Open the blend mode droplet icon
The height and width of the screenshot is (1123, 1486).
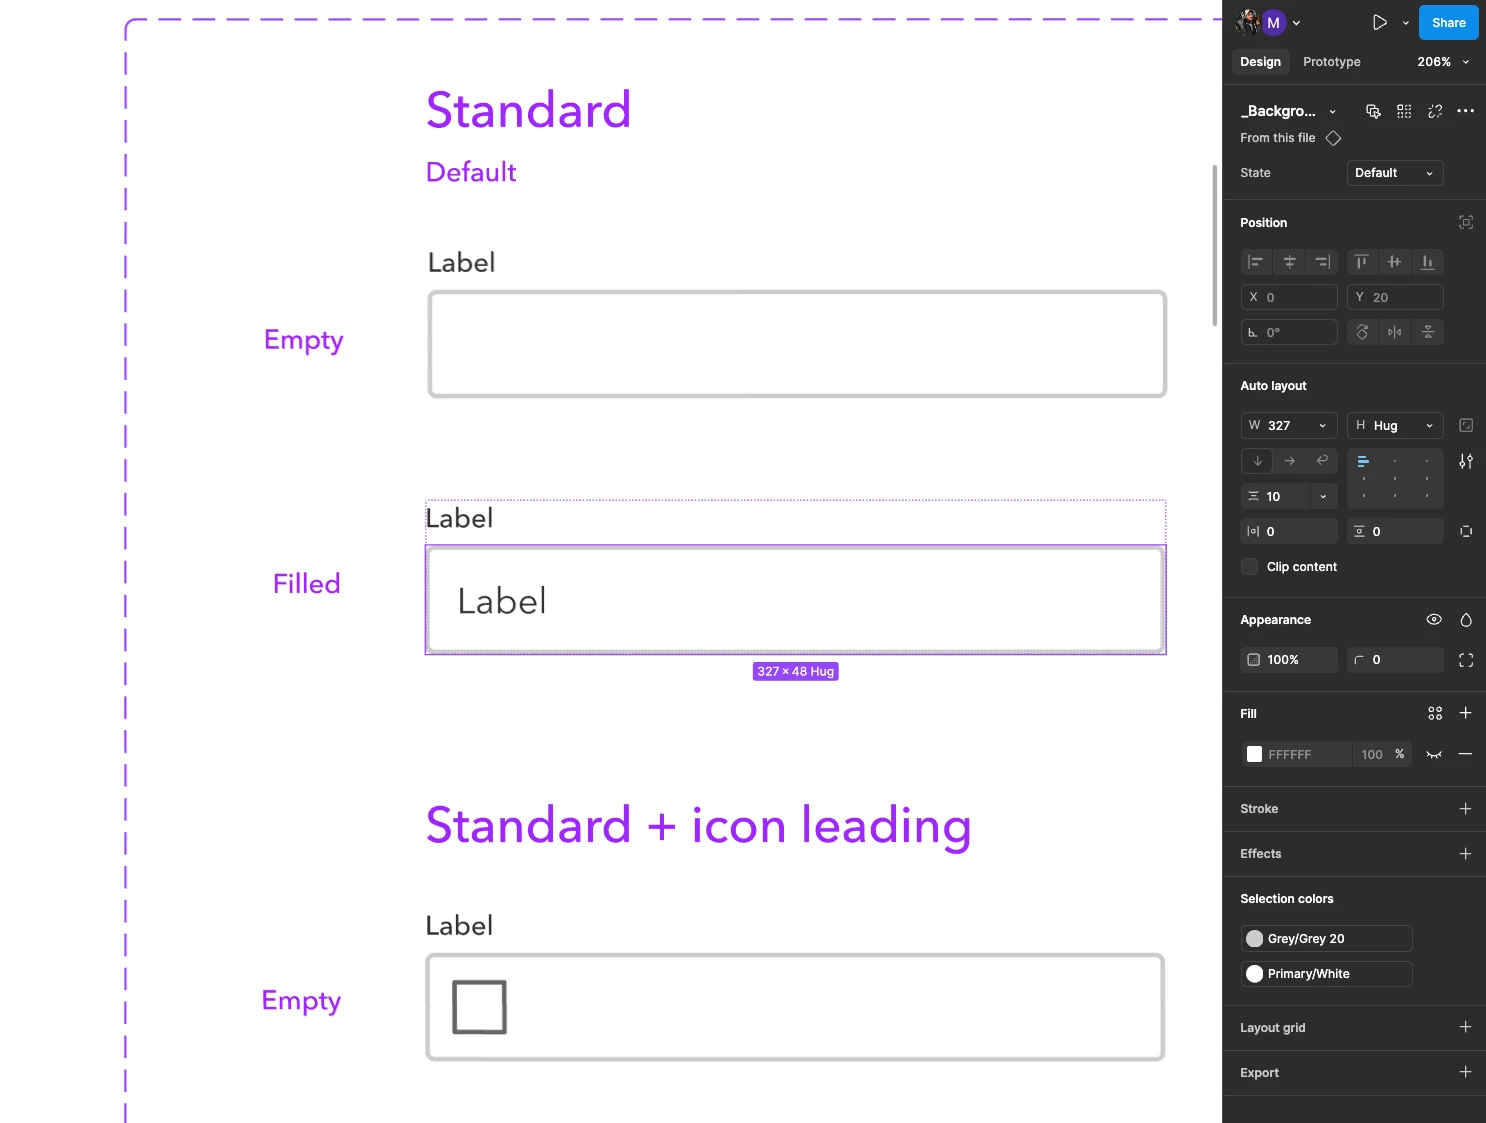pos(1466,620)
